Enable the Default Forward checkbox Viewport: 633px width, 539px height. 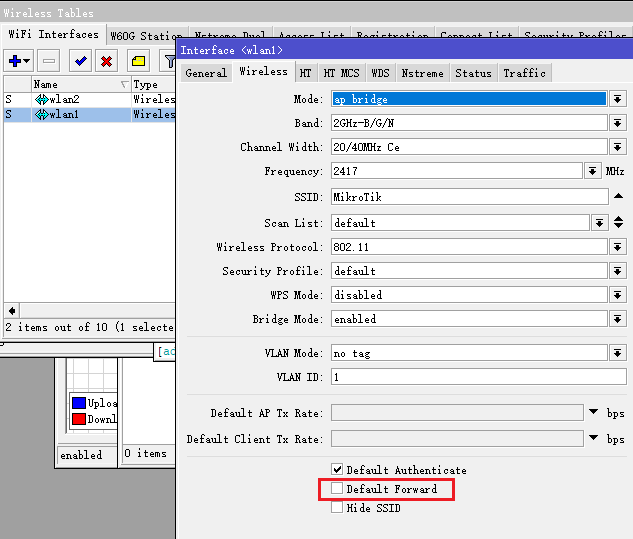click(x=337, y=489)
